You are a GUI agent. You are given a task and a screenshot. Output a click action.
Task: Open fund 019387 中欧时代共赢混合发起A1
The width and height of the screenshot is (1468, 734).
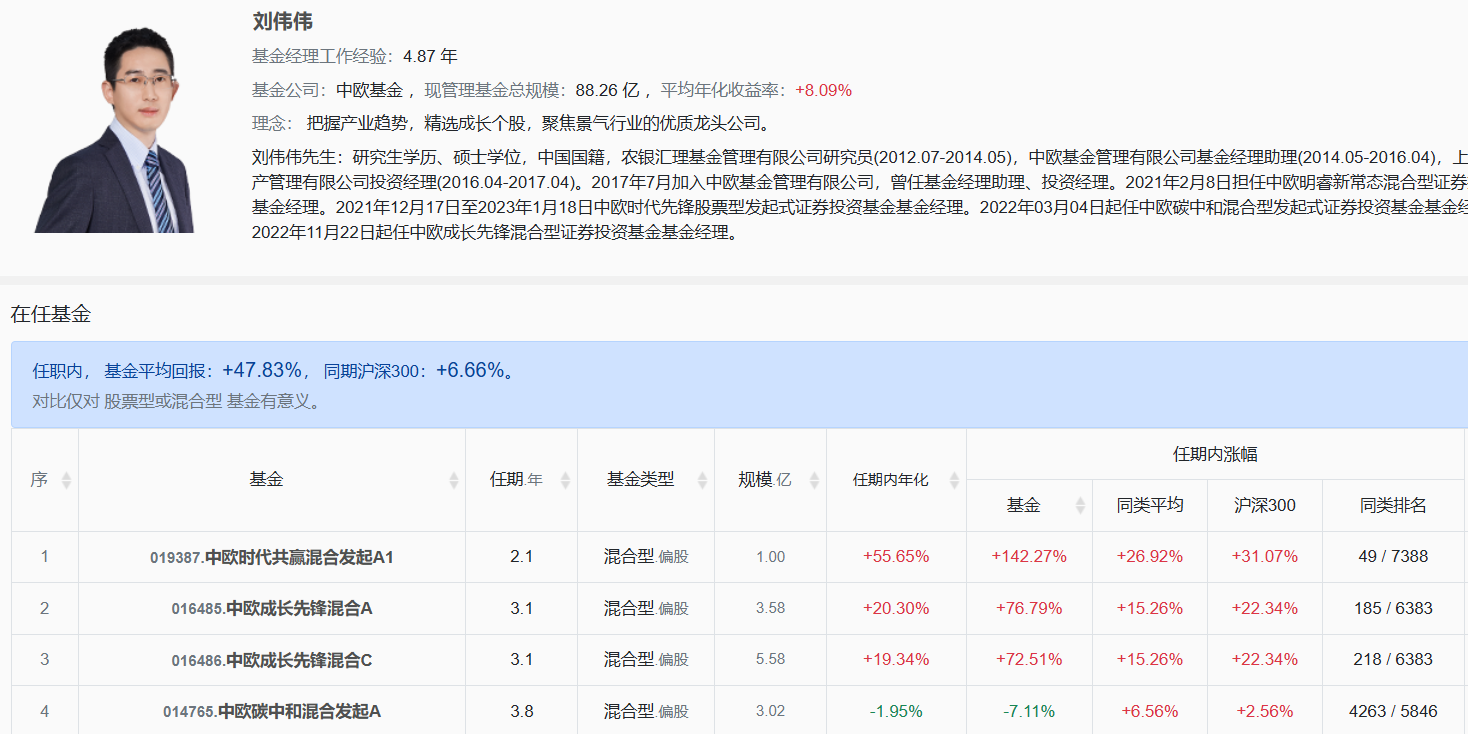click(x=272, y=557)
